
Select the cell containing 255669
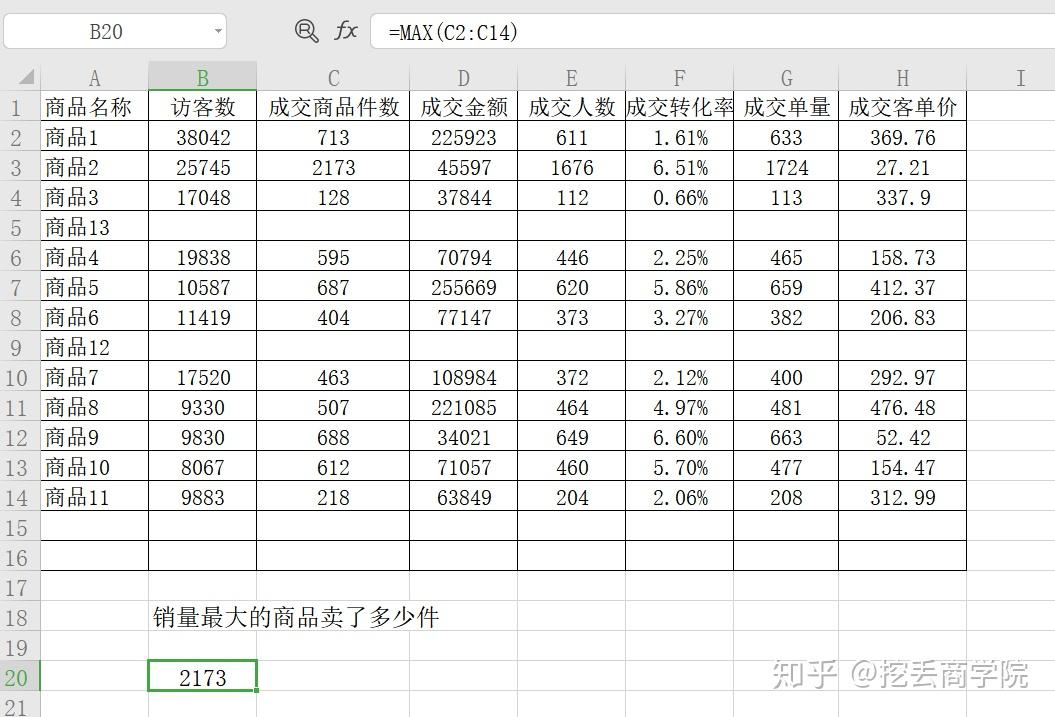tap(464, 287)
